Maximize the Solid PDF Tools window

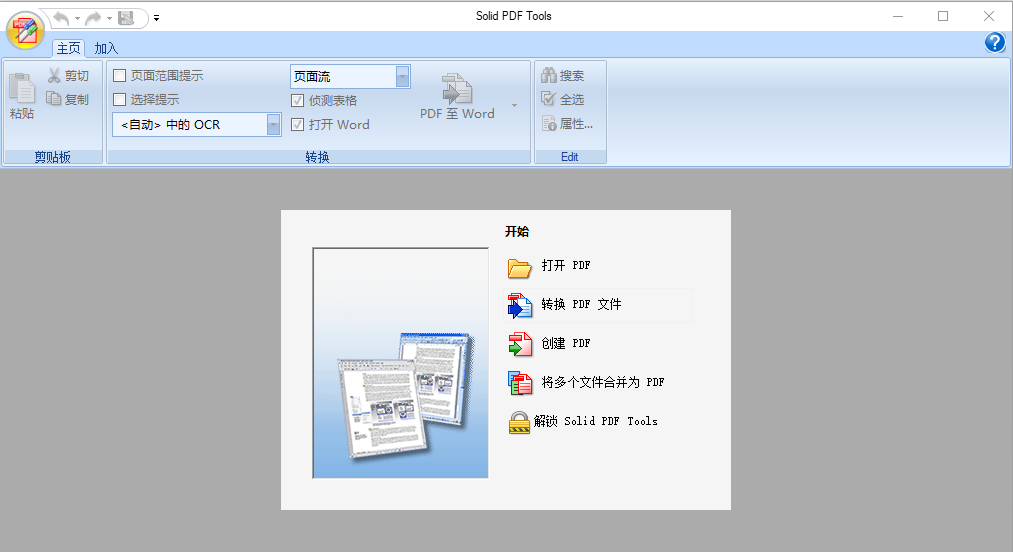point(943,16)
